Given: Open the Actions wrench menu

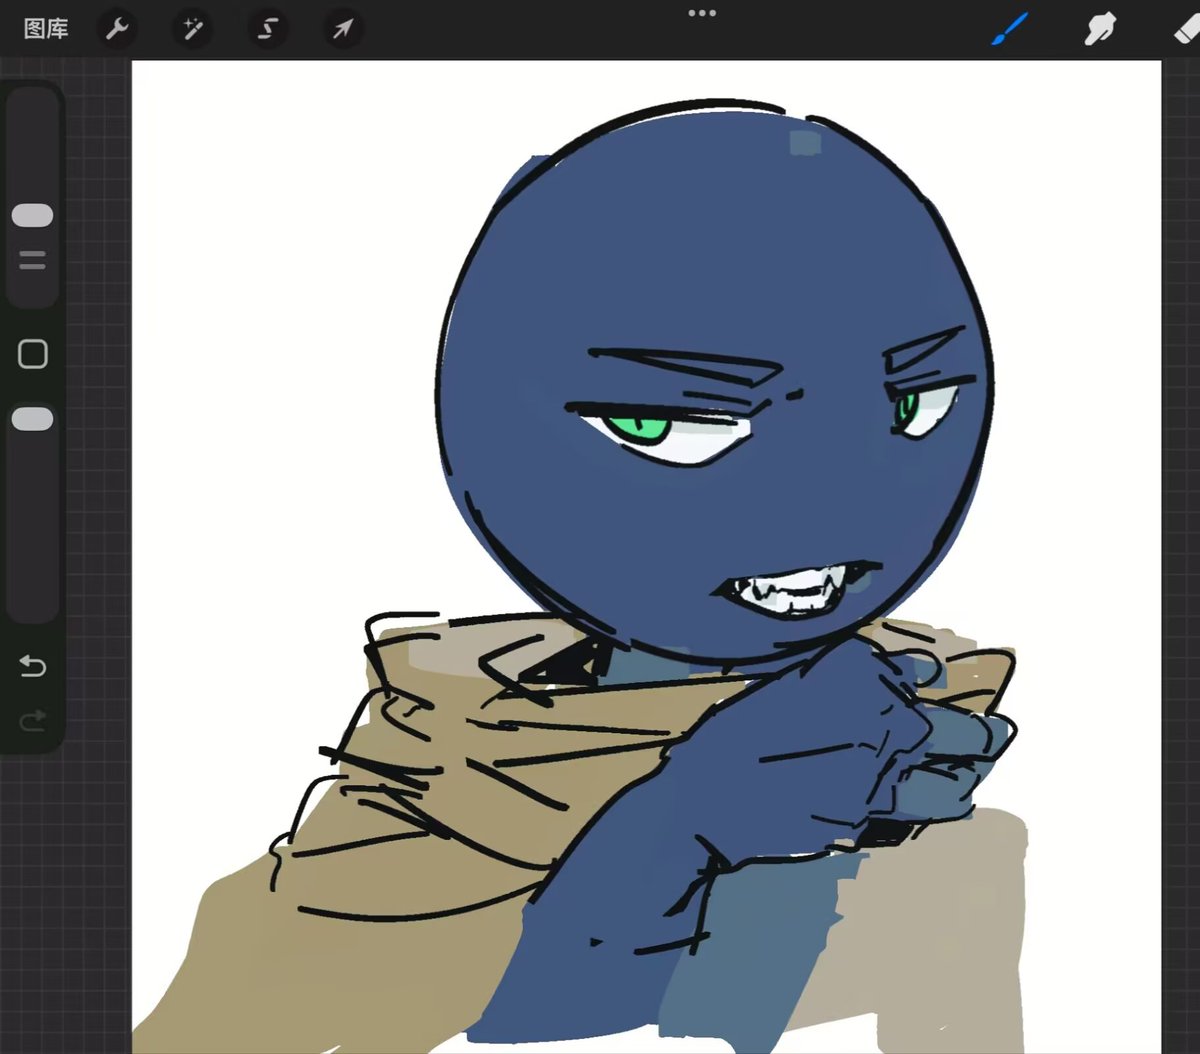Looking at the screenshot, I should (x=117, y=29).
